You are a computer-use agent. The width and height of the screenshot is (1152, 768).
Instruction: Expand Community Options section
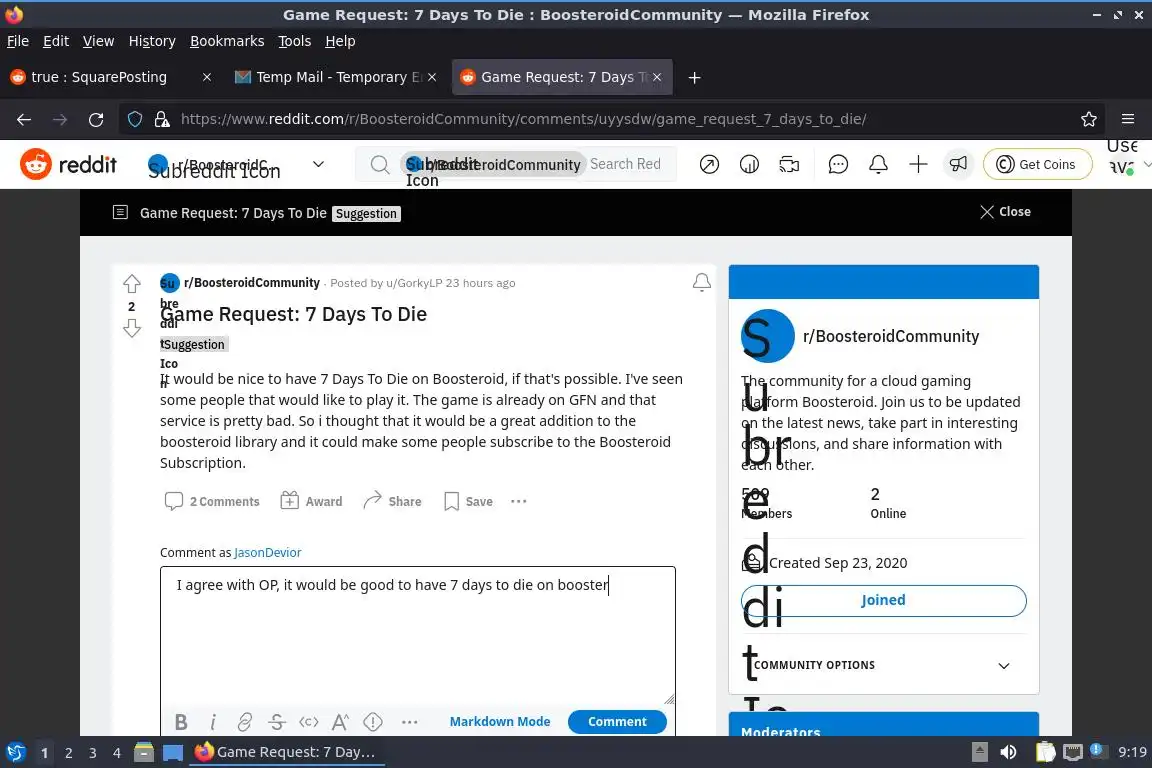[883, 665]
